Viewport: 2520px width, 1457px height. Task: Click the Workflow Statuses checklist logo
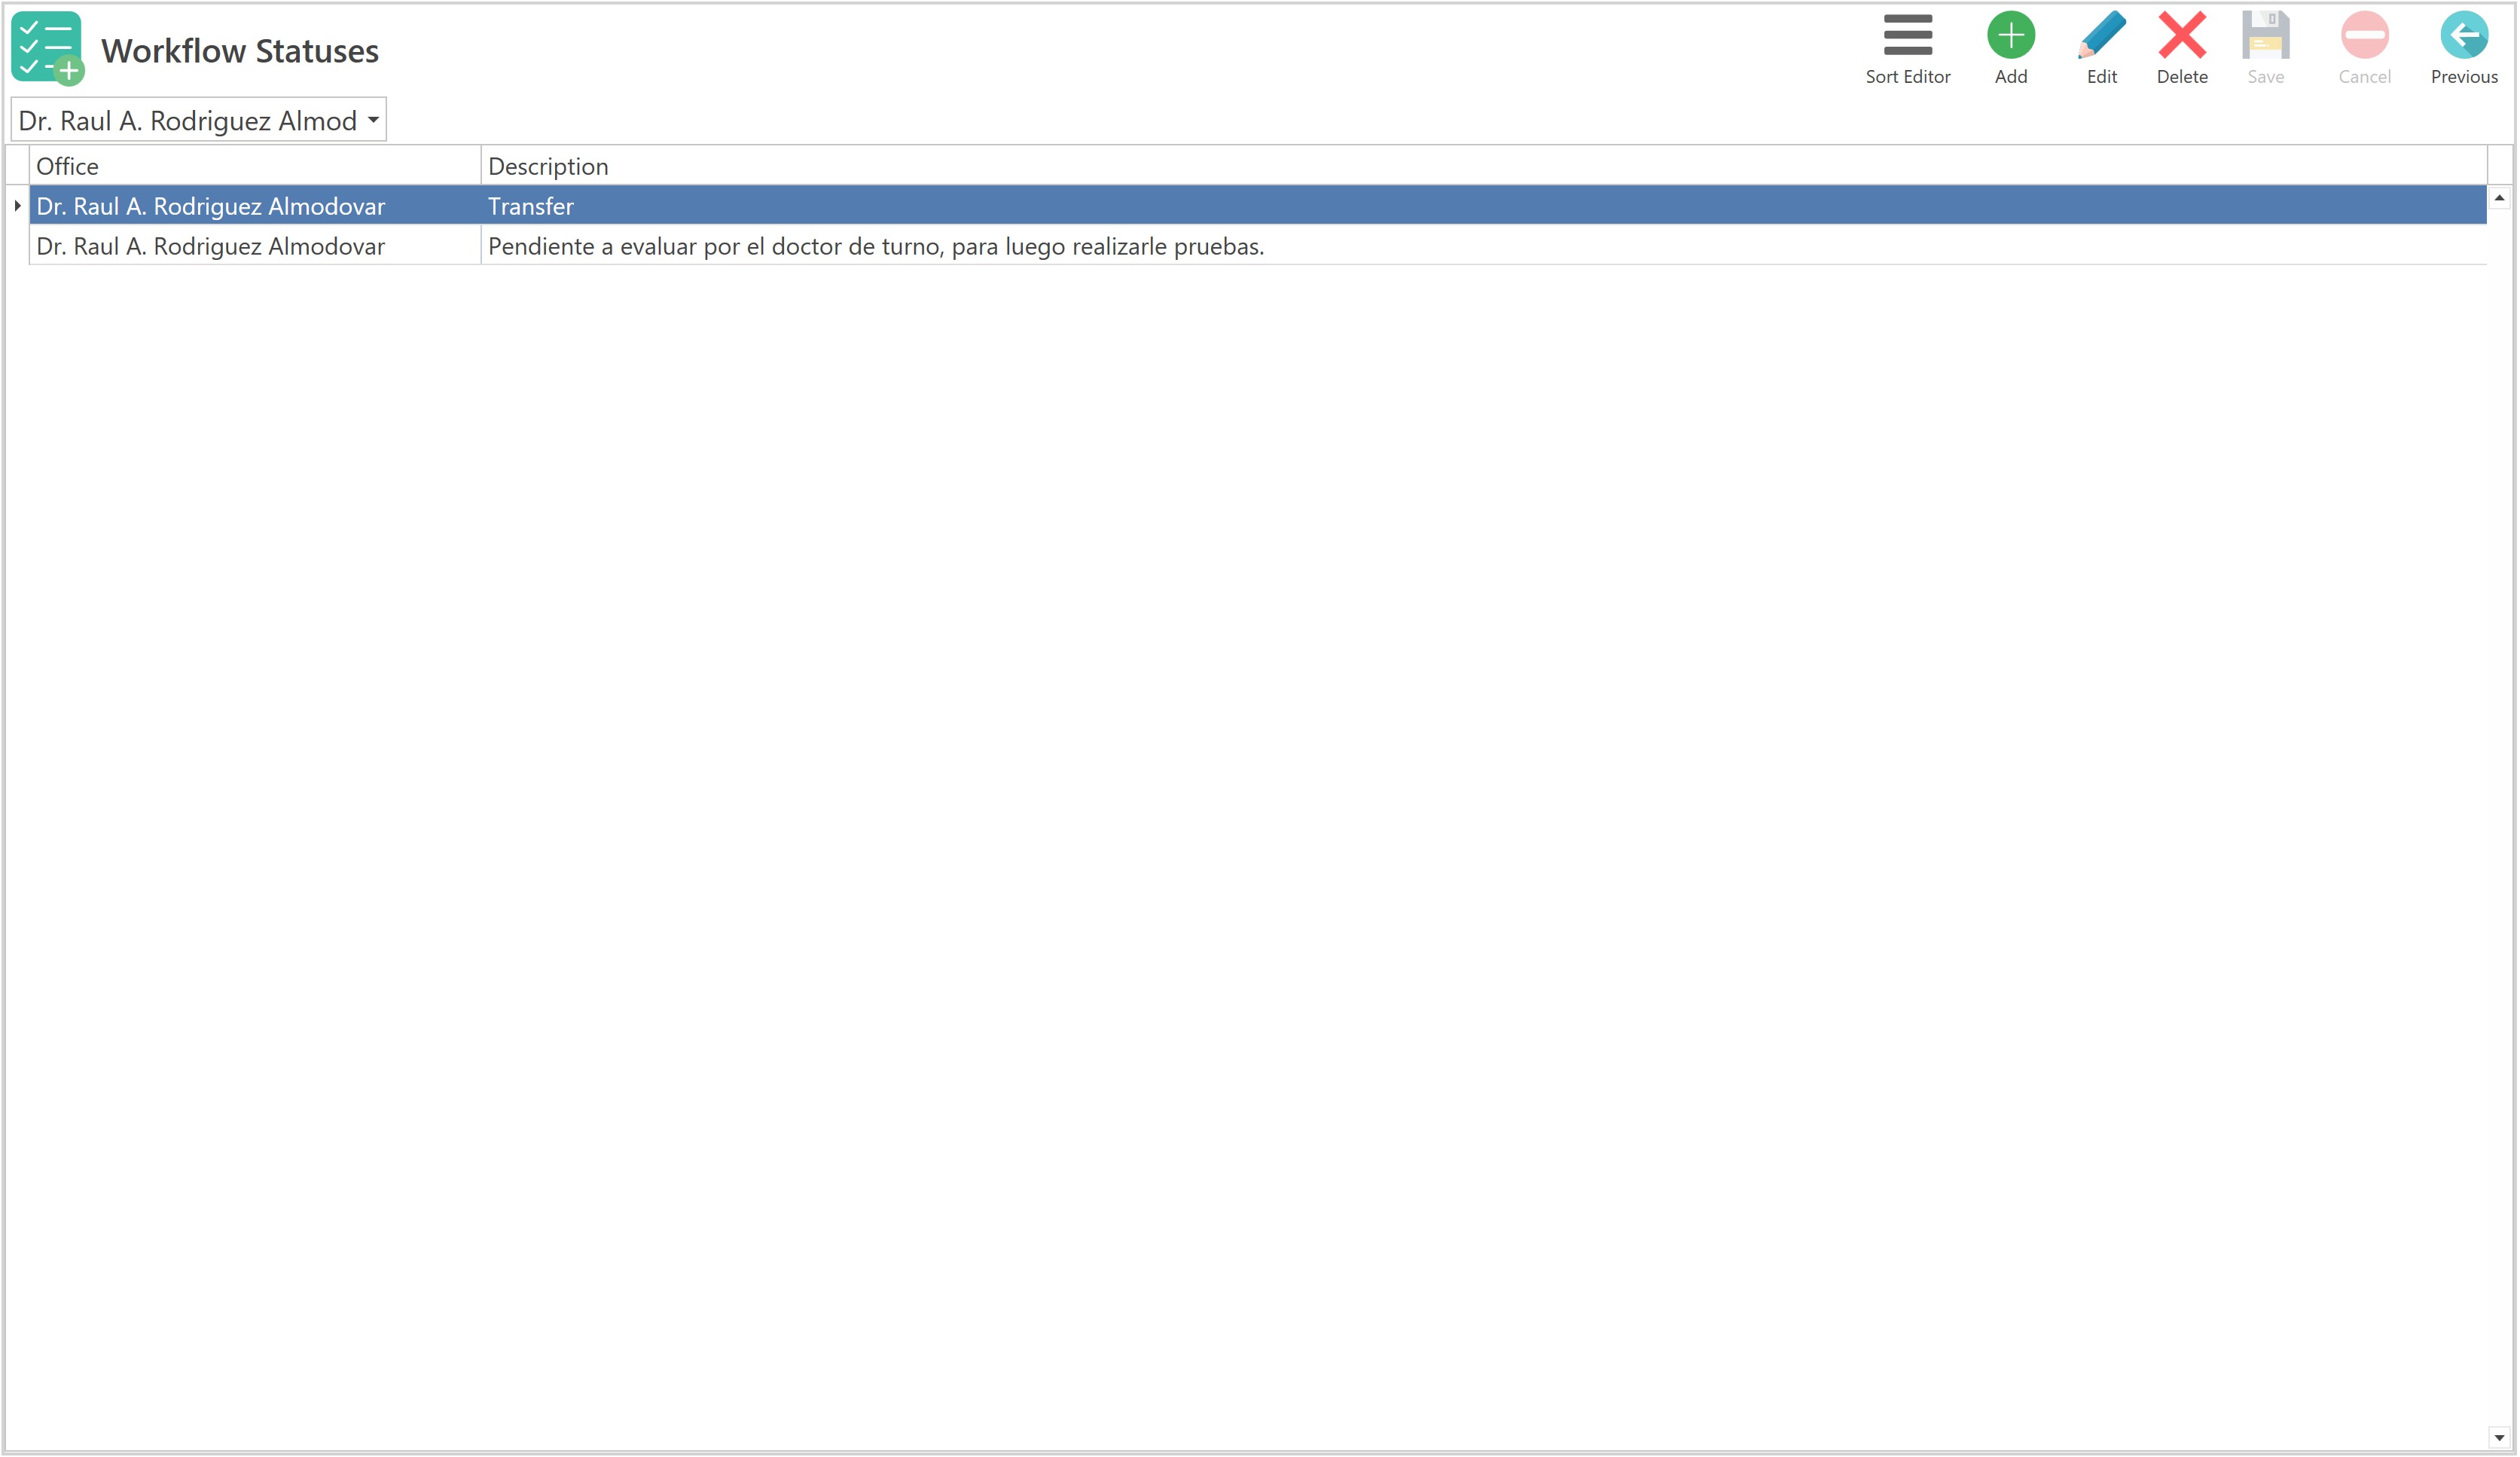47,48
